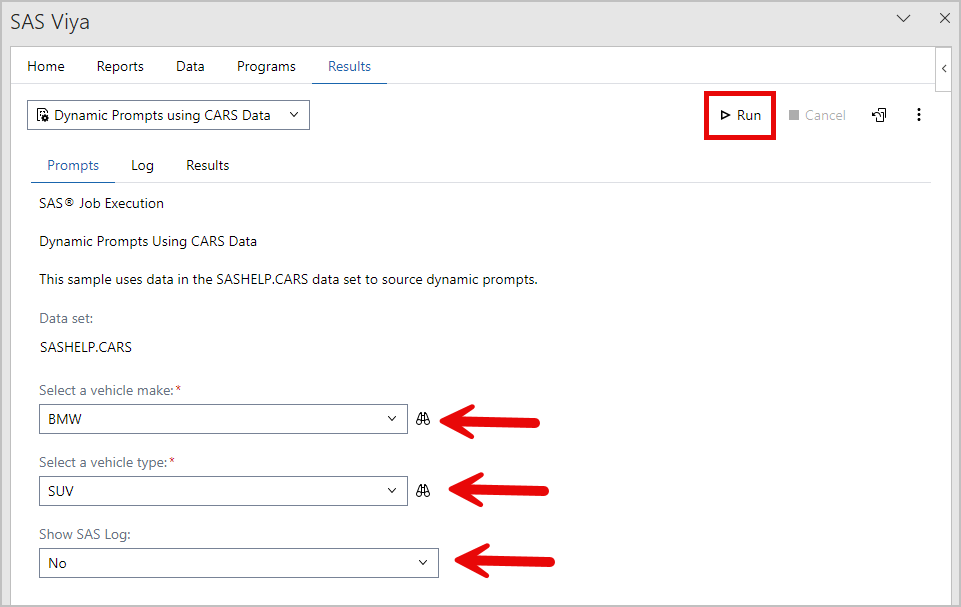Open the Show SAS Log dropdown
The width and height of the screenshot is (961, 607).
click(239, 563)
